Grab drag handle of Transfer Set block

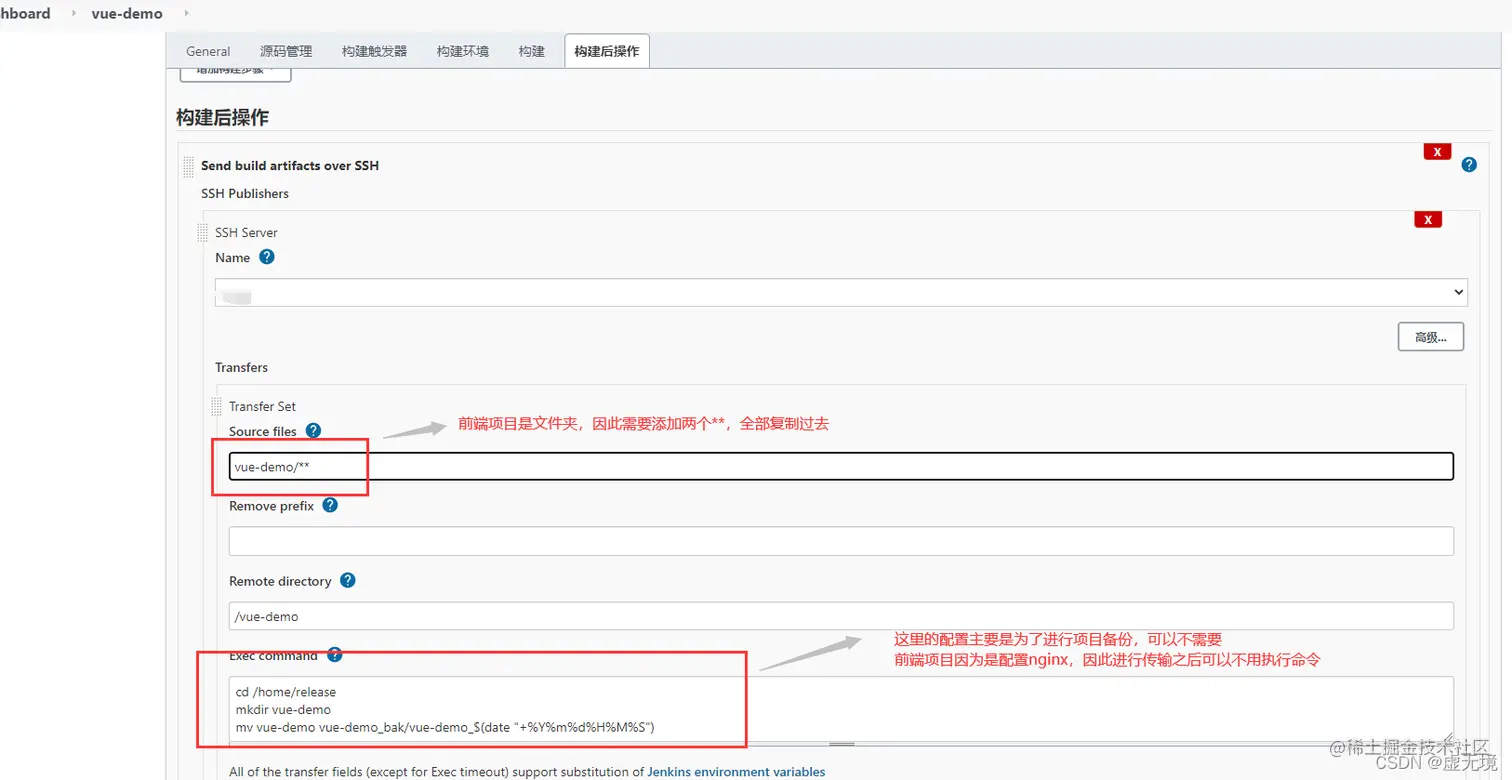(217, 407)
